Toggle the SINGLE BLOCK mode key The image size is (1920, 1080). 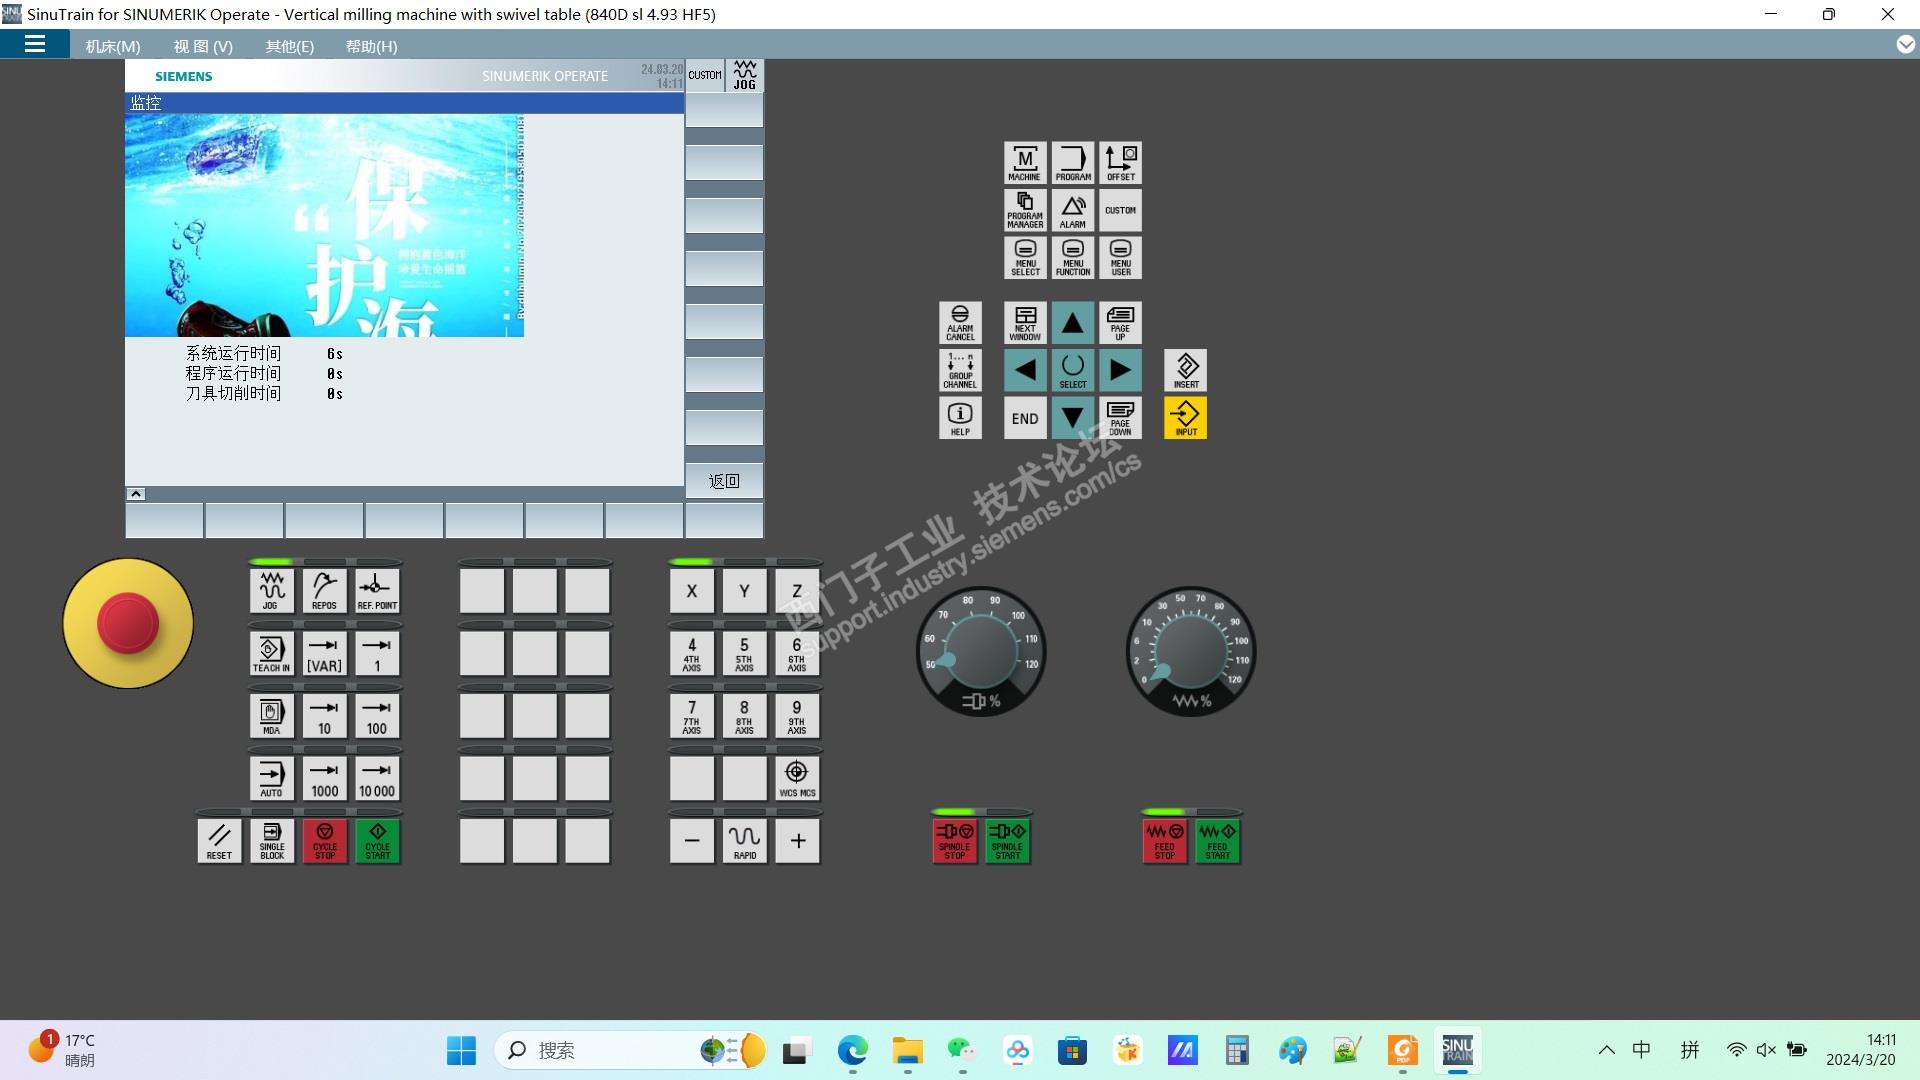tap(272, 841)
